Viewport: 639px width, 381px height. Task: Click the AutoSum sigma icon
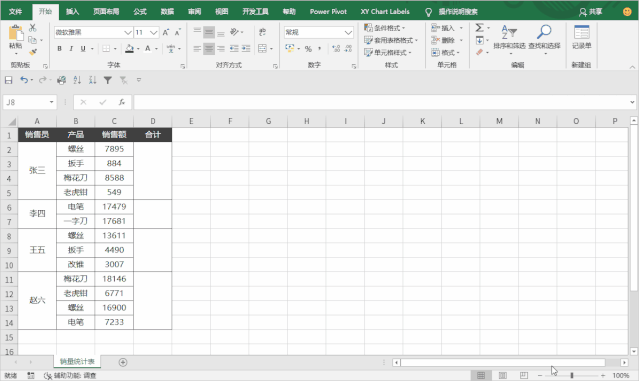click(x=480, y=28)
